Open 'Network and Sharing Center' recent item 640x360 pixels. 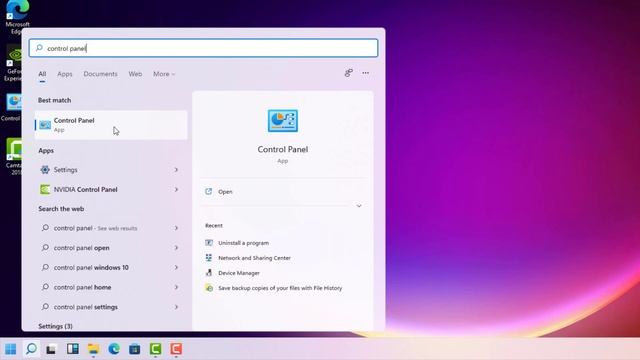254,258
